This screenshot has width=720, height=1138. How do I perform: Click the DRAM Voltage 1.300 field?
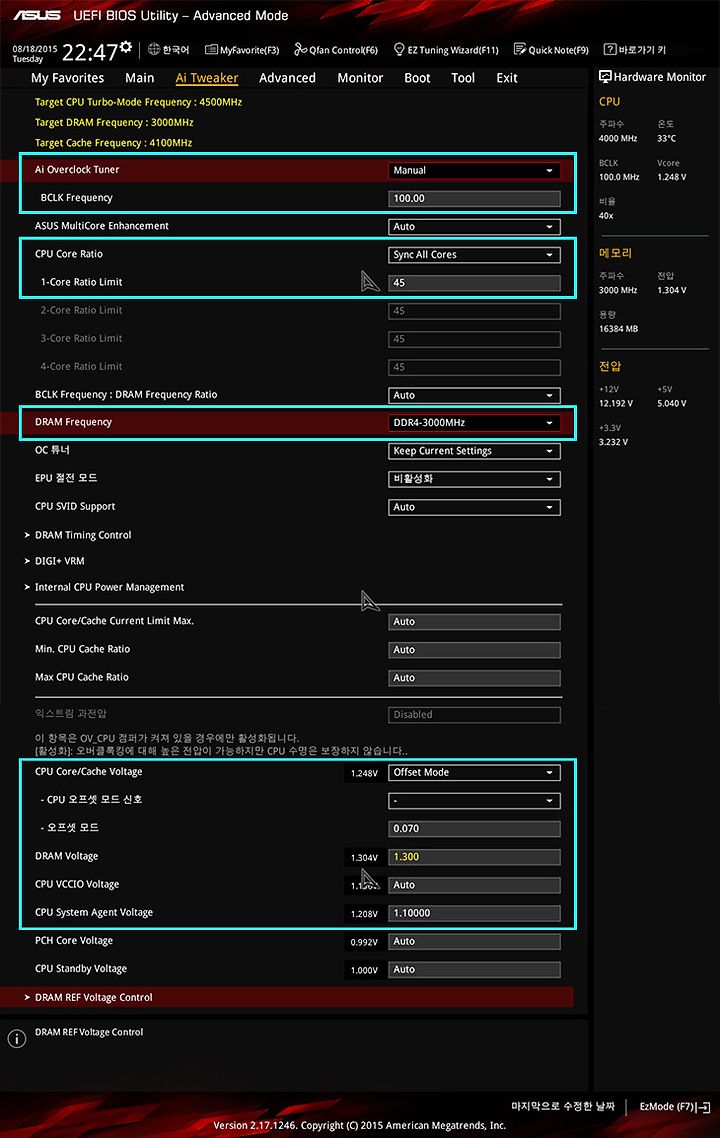(475, 857)
